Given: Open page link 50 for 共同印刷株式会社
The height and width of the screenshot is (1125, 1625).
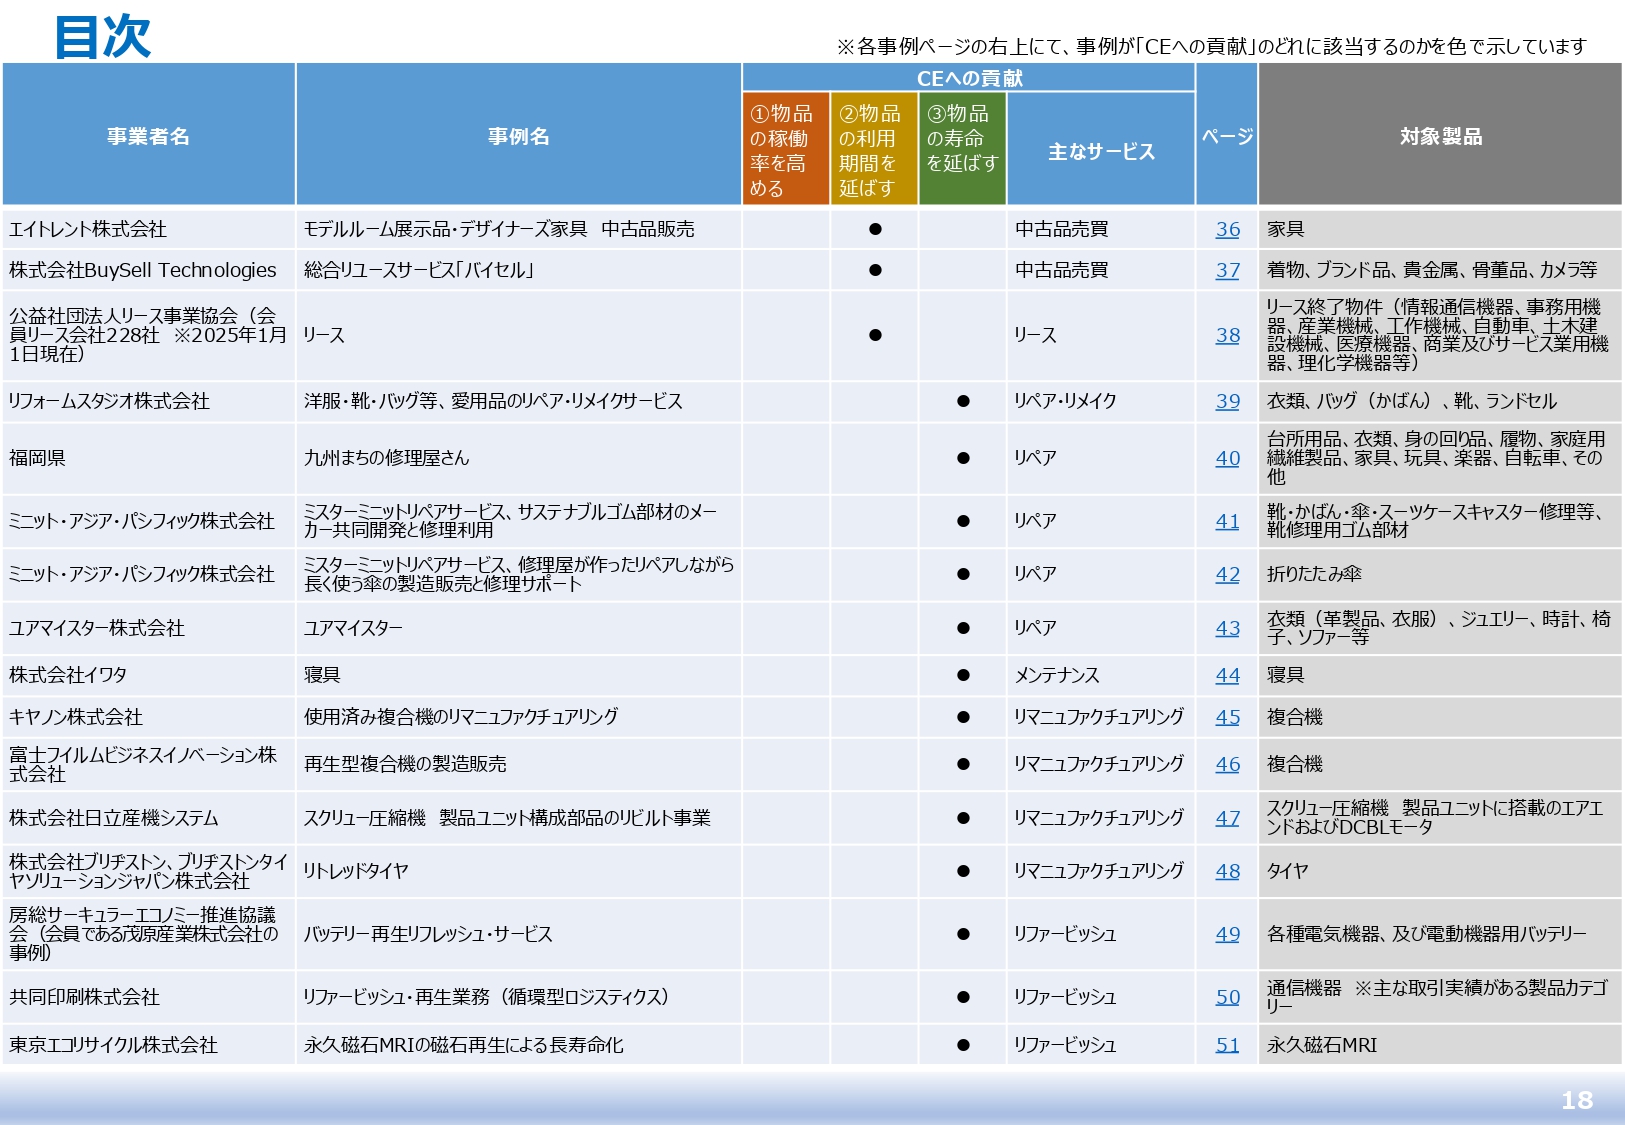Looking at the screenshot, I should coord(1227,997).
